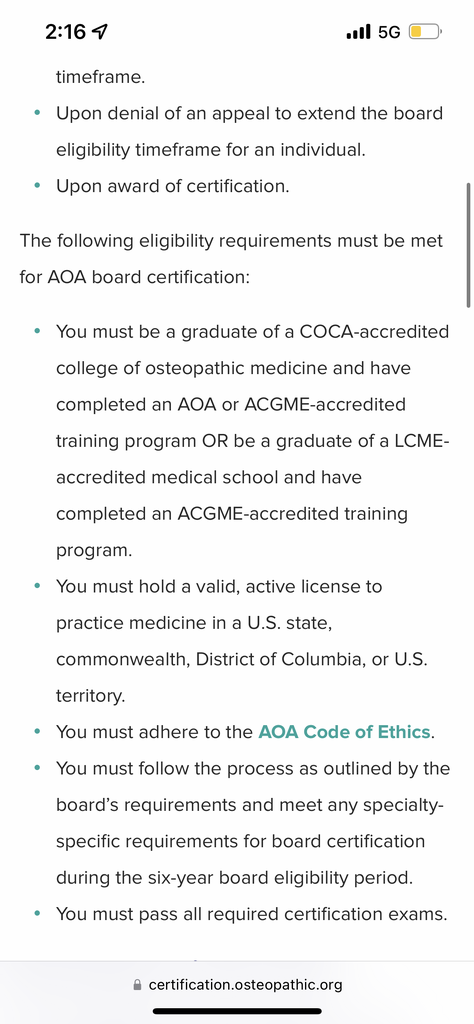Image resolution: width=474 pixels, height=1024 pixels.
Task: Tap the 2:16 clock in status bar
Action: tap(65, 31)
